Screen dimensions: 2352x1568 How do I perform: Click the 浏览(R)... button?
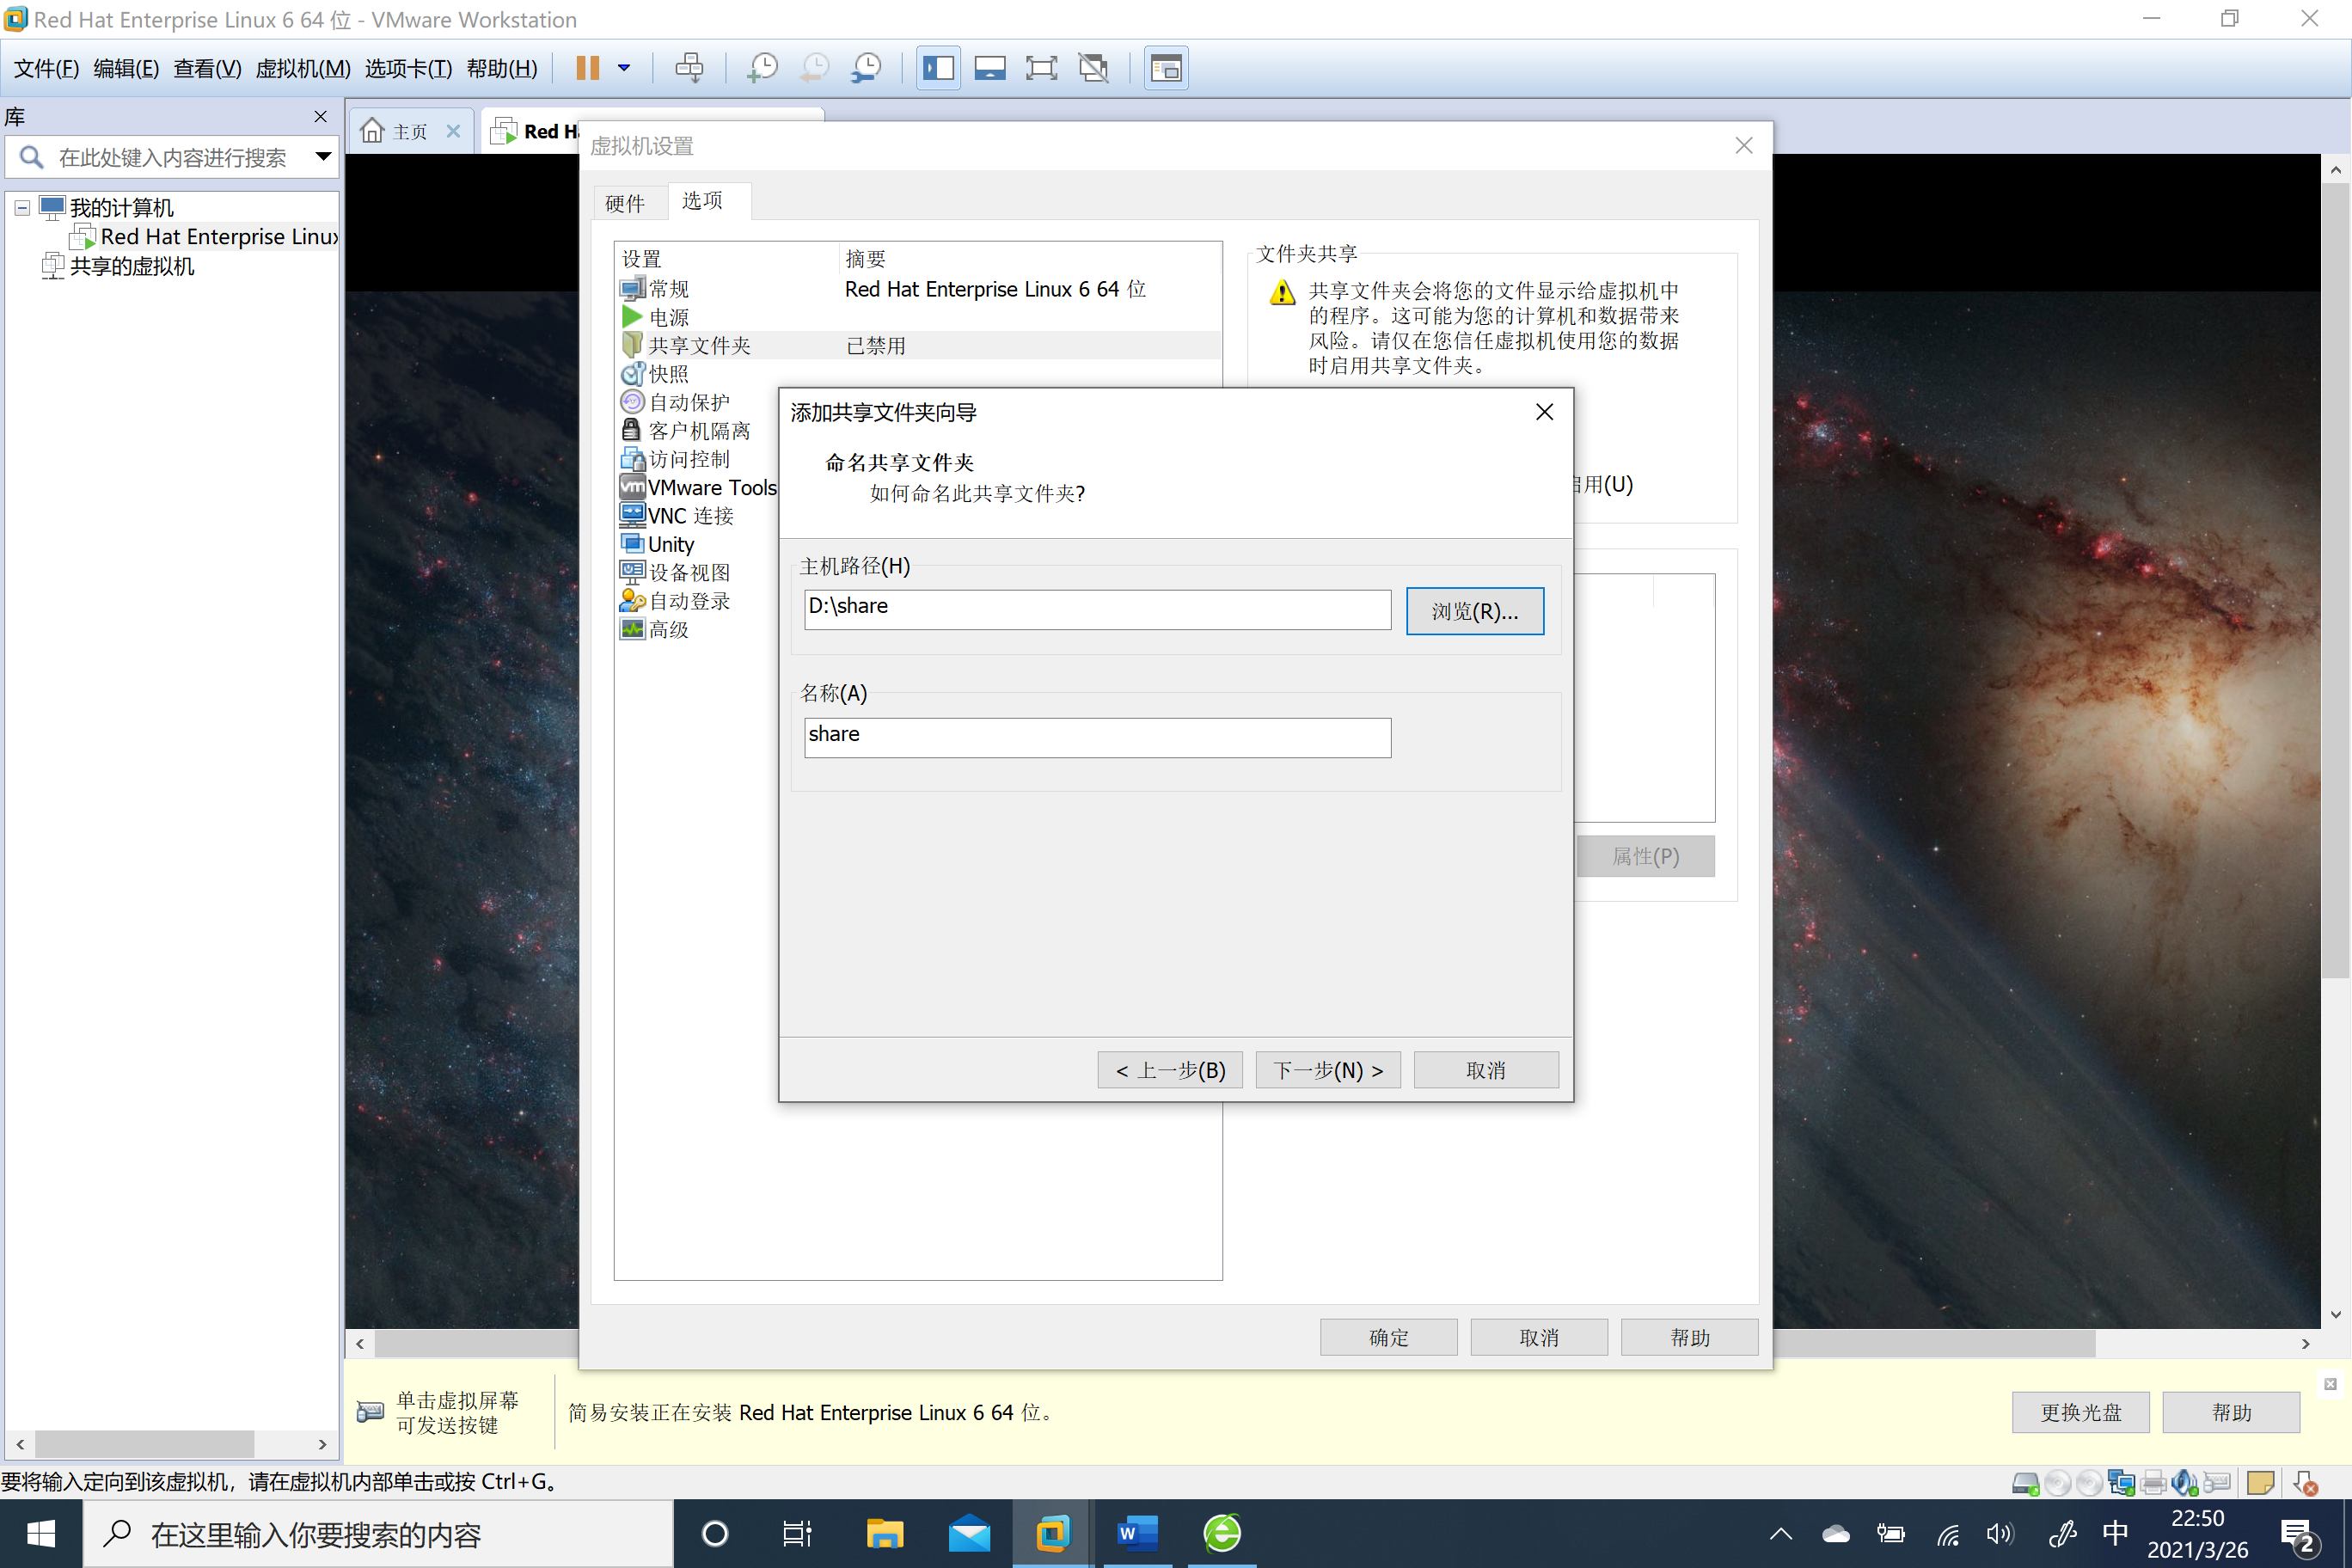[1474, 610]
